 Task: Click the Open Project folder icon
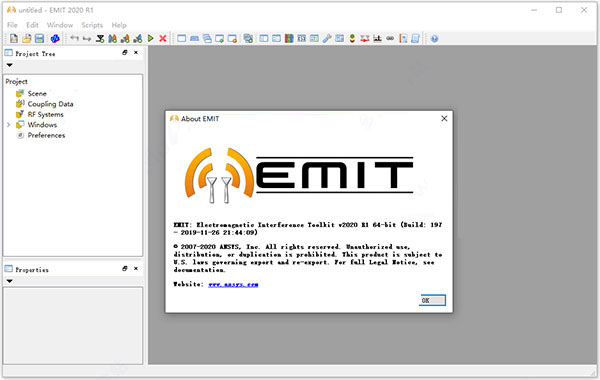[26, 38]
